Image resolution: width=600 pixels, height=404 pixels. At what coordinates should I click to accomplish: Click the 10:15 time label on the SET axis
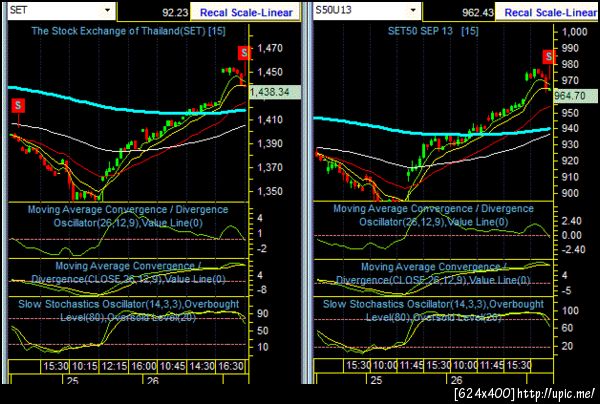[x=85, y=366]
